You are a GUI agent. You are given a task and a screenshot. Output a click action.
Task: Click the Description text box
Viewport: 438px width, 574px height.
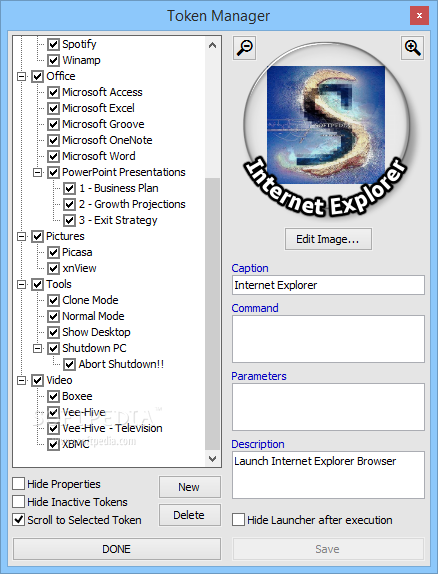tap(328, 475)
